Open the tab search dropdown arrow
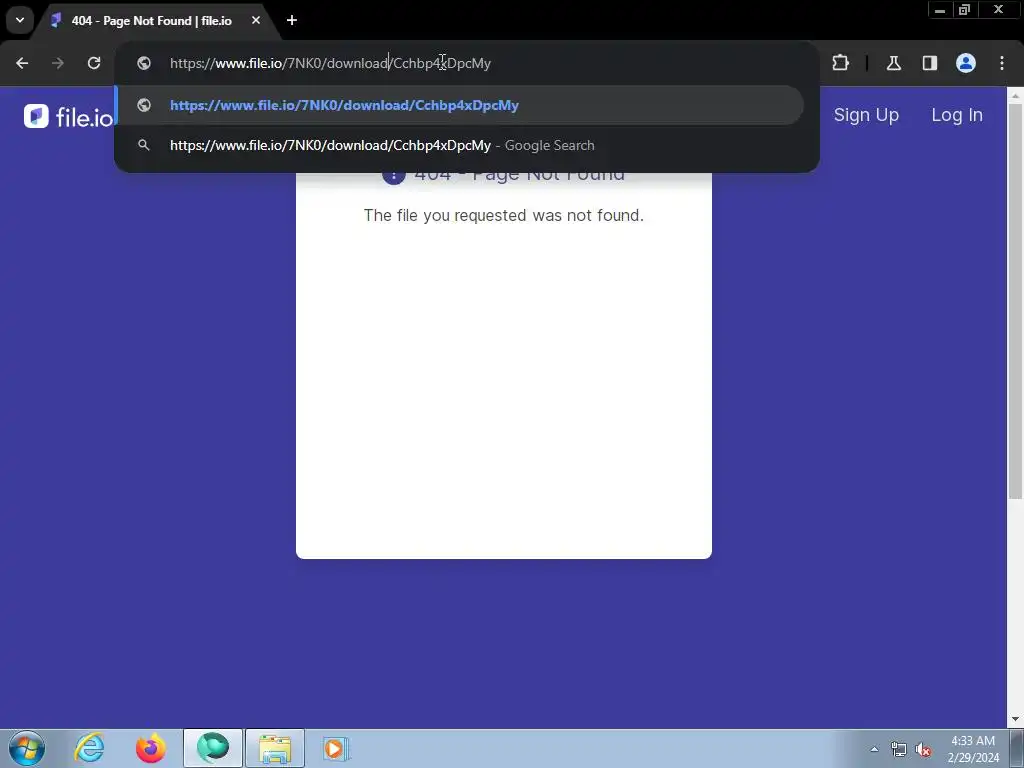The width and height of the screenshot is (1024, 768). tap(20, 20)
